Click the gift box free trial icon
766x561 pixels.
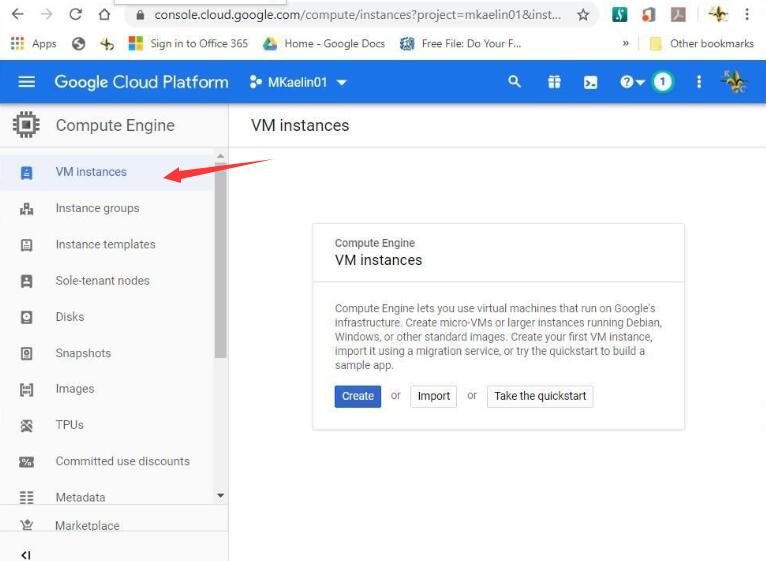(554, 82)
